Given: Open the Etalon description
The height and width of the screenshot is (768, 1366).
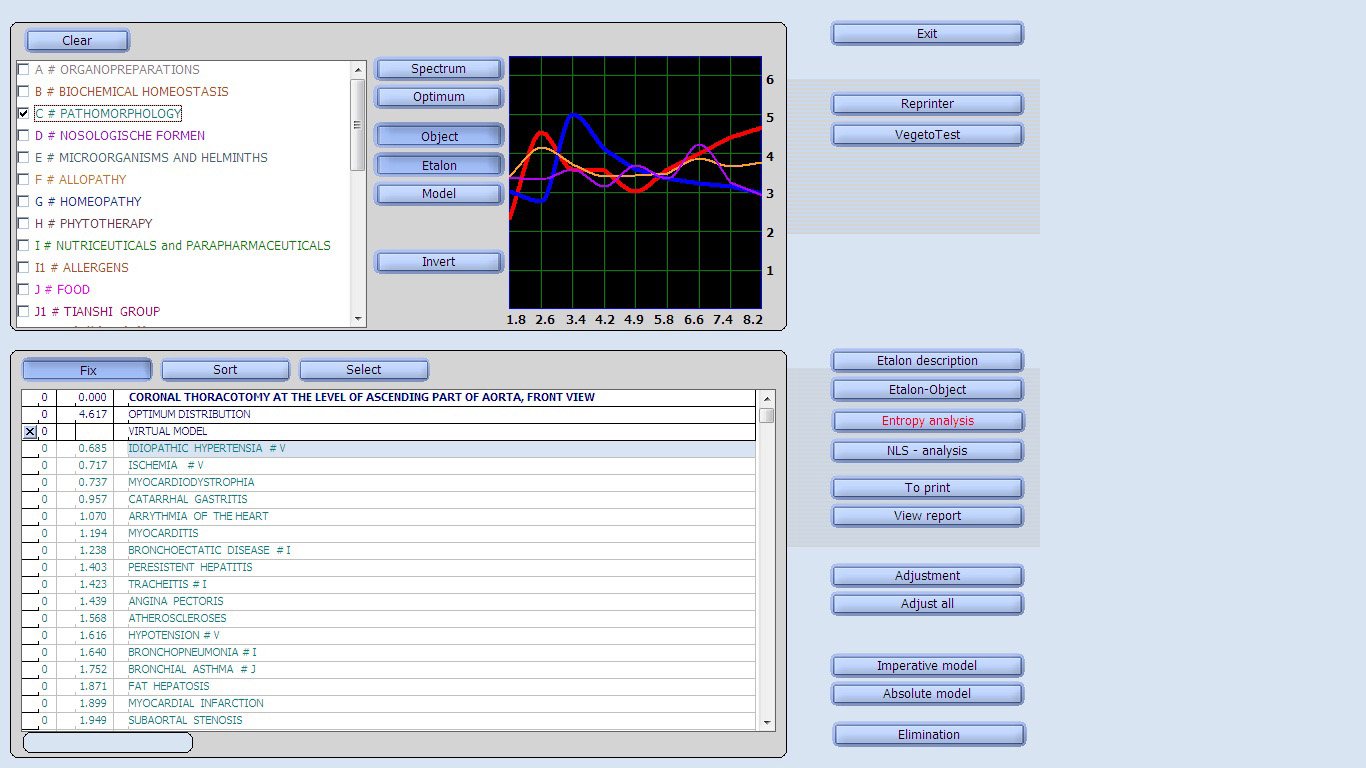Looking at the screenshot, I should click(x=927, y=361).
